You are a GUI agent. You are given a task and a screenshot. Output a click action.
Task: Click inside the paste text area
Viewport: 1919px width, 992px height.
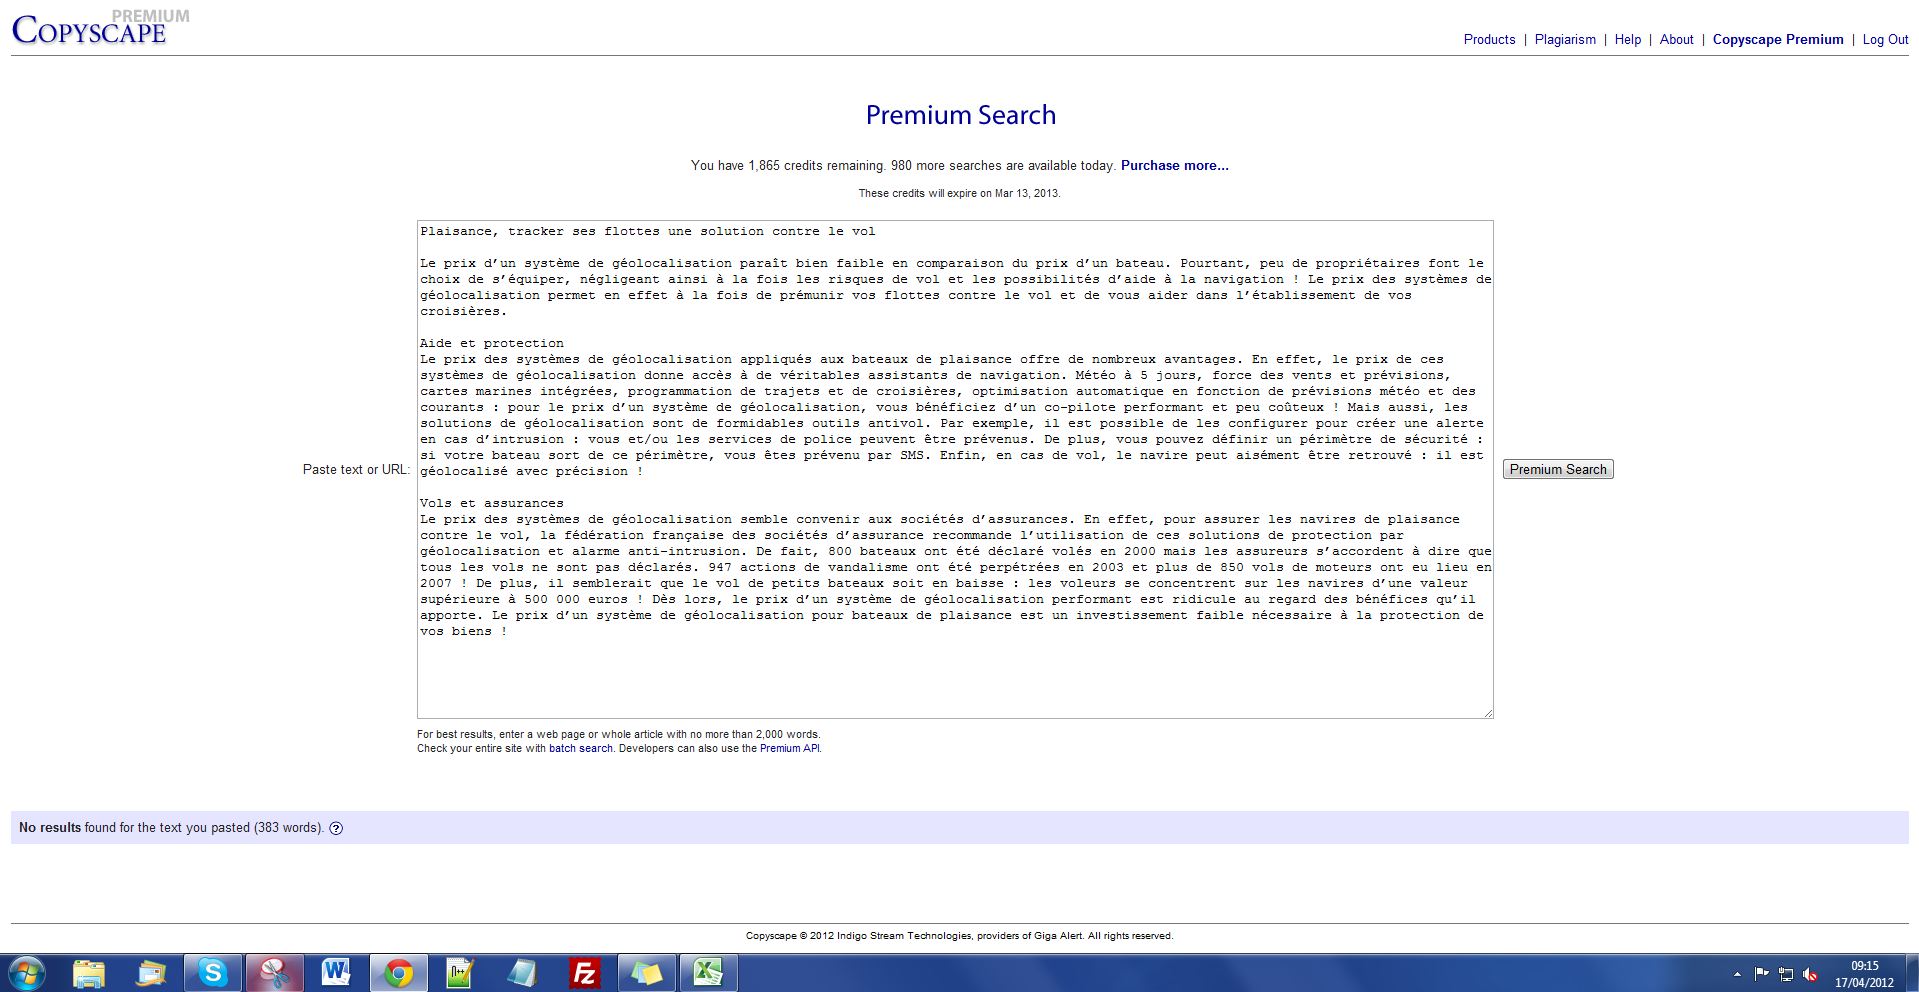coord(954,670)
